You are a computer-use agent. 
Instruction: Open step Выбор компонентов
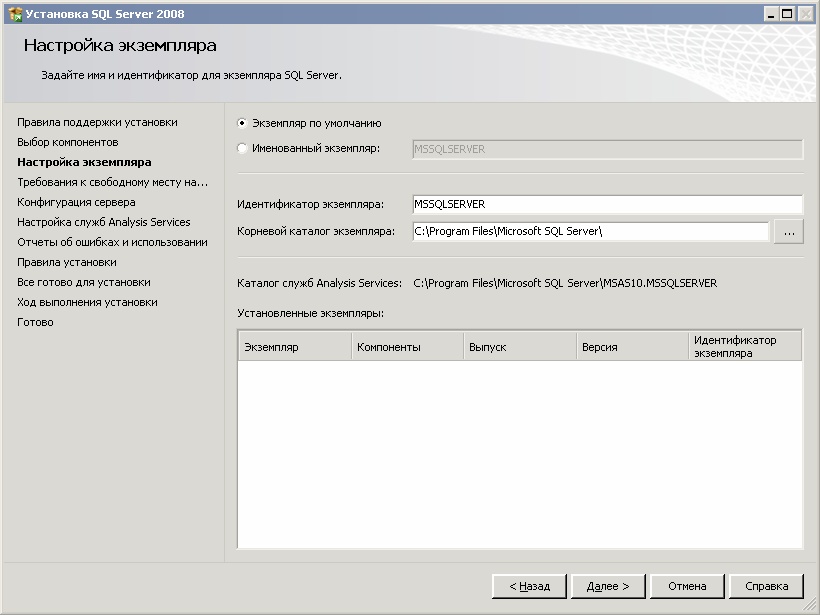pyautogui.click(x=68, y=142)
